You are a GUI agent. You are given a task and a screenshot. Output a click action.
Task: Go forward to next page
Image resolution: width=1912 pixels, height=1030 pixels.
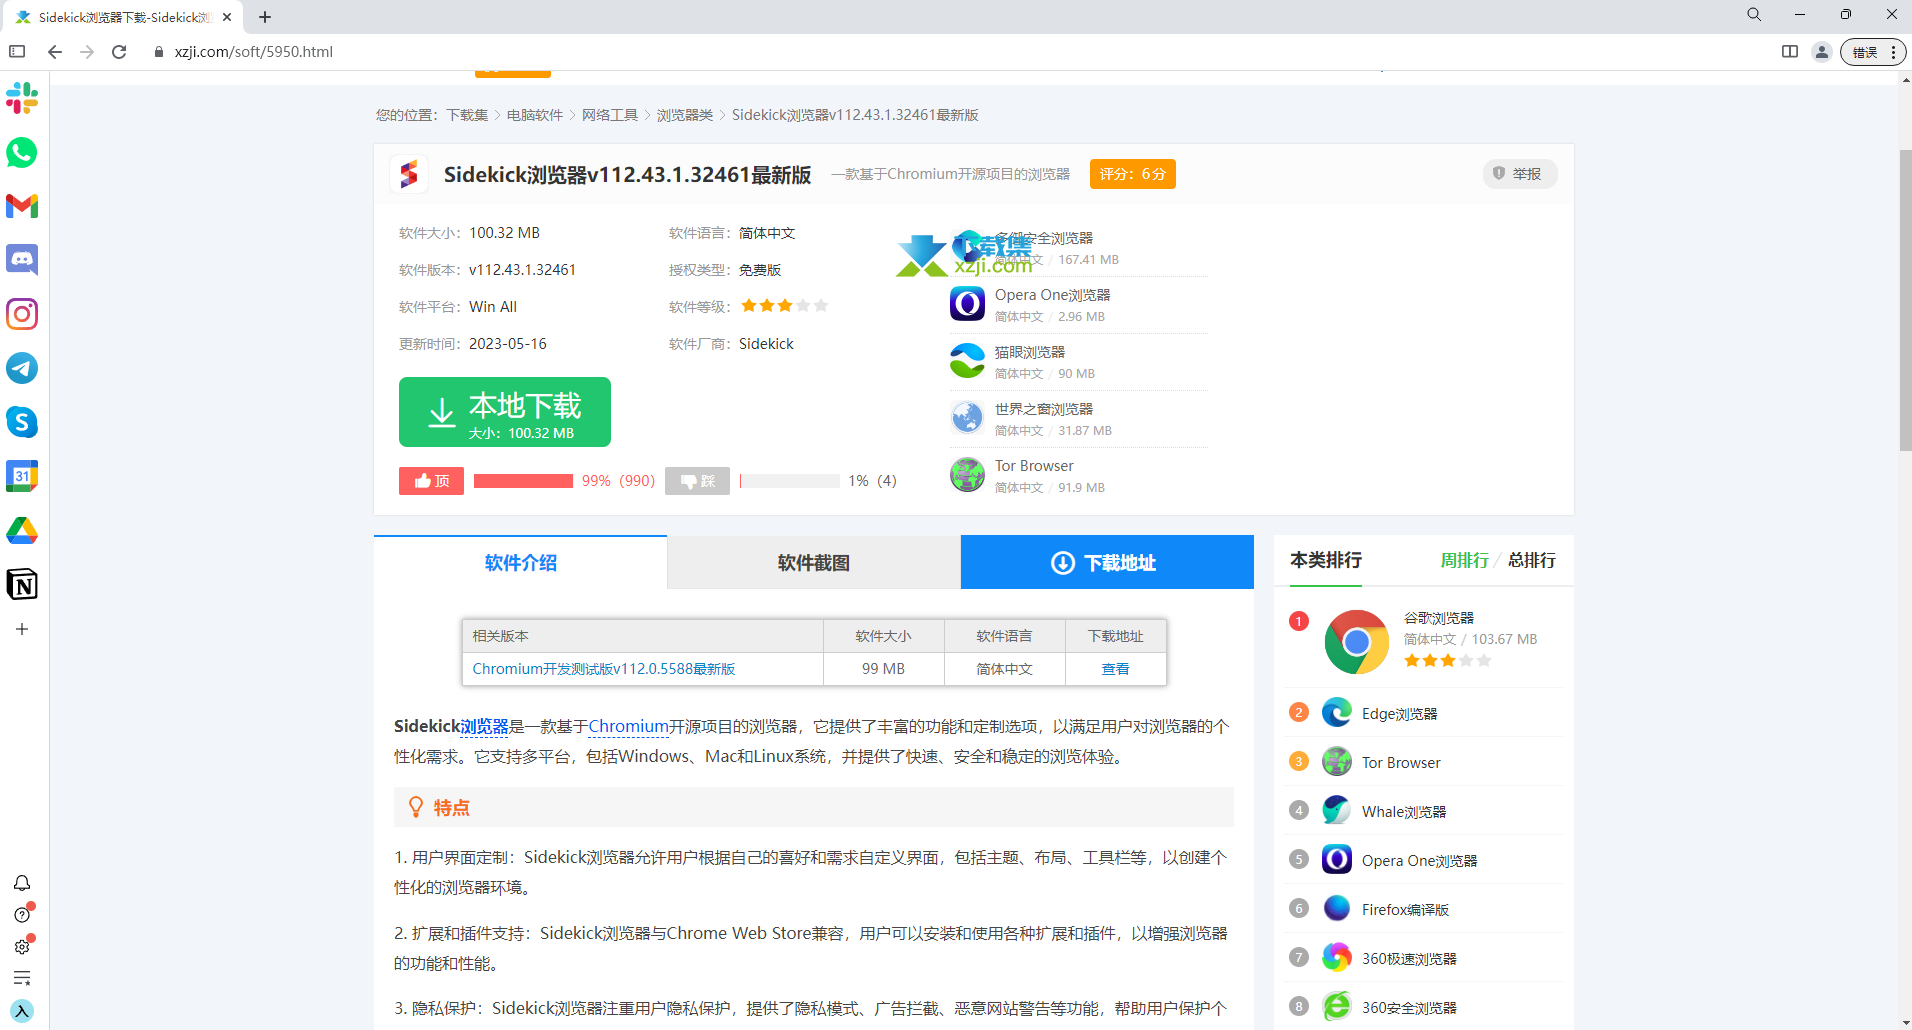[87, 52]
